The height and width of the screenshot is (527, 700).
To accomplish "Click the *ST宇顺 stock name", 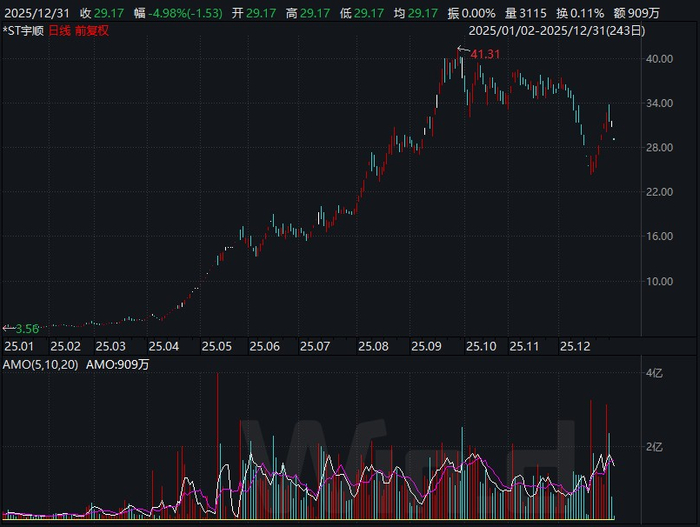I will point(23,31).
